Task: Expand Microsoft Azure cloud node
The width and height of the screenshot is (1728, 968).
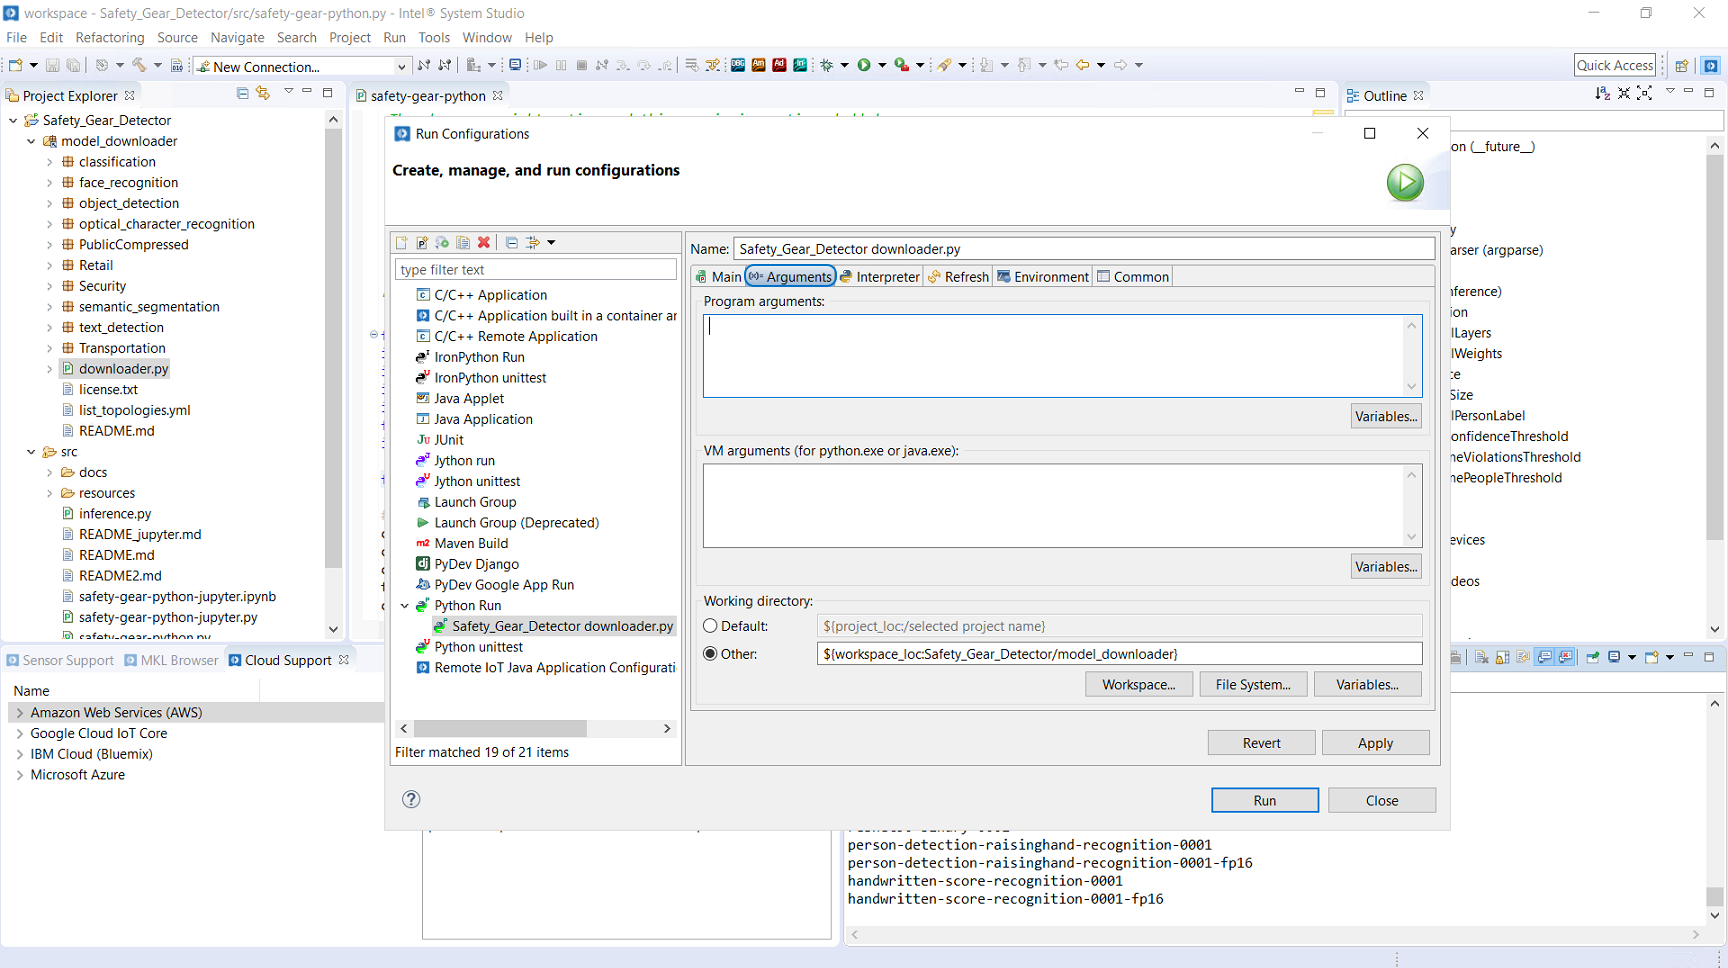Action: [x=20, y=775]
